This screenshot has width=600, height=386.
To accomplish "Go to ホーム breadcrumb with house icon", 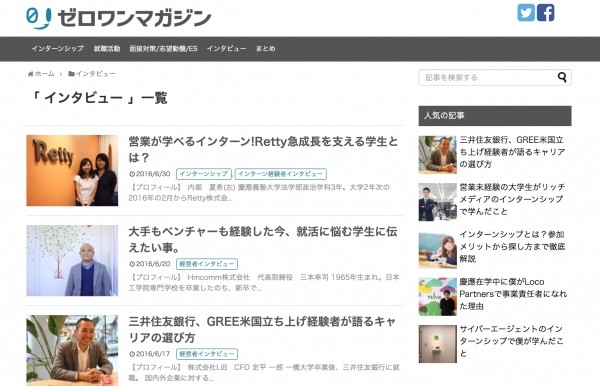I will click(x=41, y=74).
